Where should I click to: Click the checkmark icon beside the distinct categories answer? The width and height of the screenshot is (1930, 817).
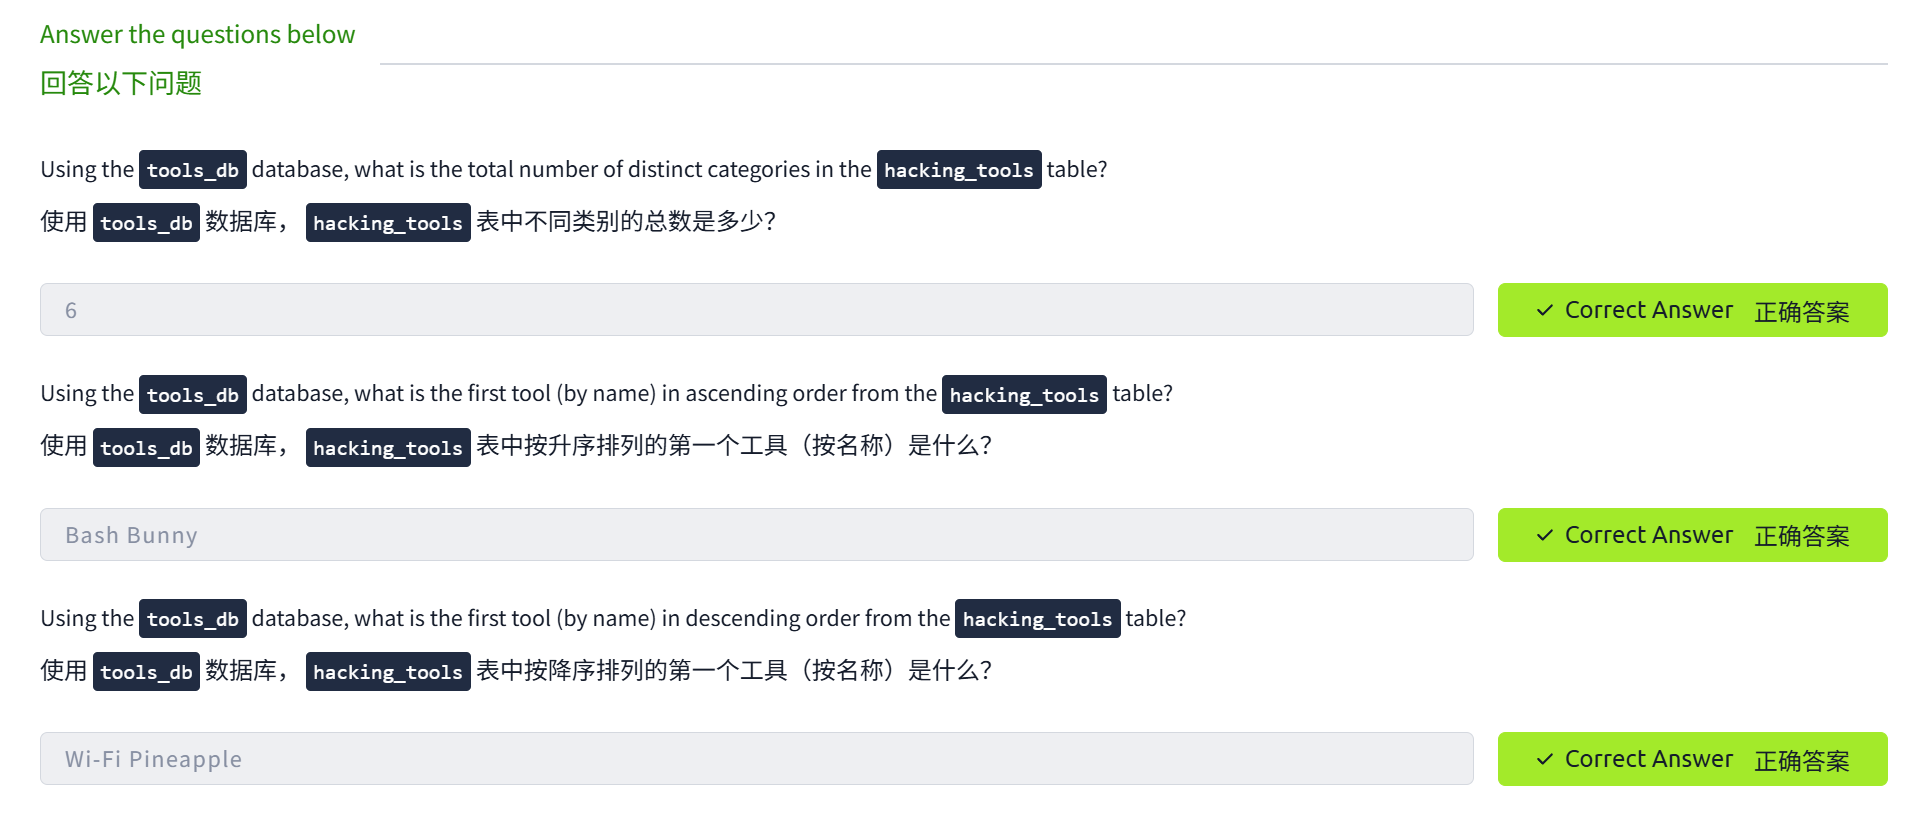tap(1545, 310)
